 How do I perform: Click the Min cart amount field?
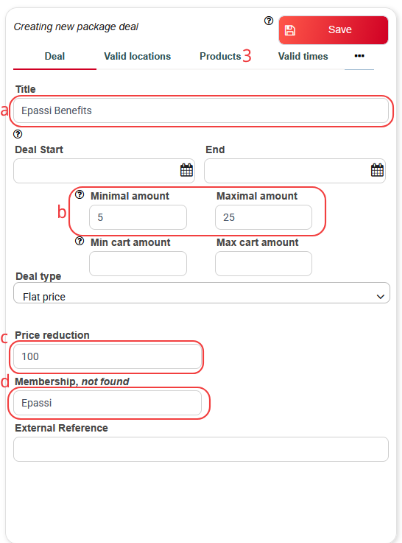pyautogui.click(x=138, y=264)
